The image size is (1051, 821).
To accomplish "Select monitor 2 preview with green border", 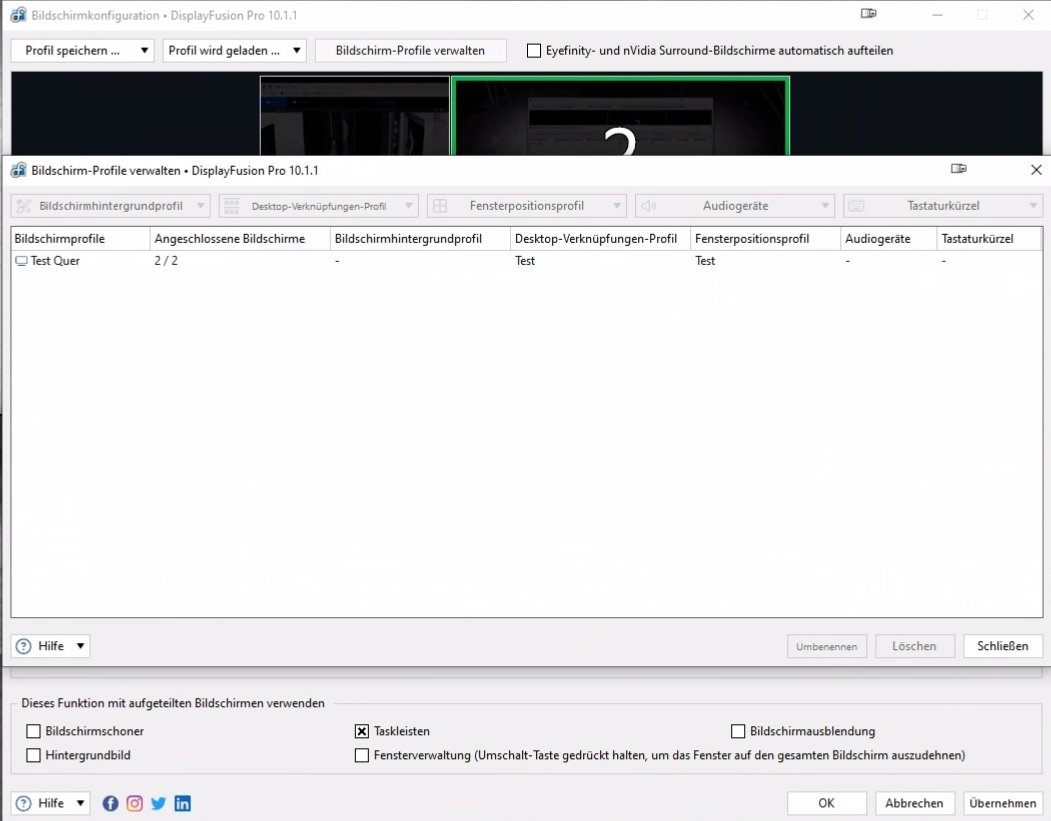I will click(x=621, y=116).
